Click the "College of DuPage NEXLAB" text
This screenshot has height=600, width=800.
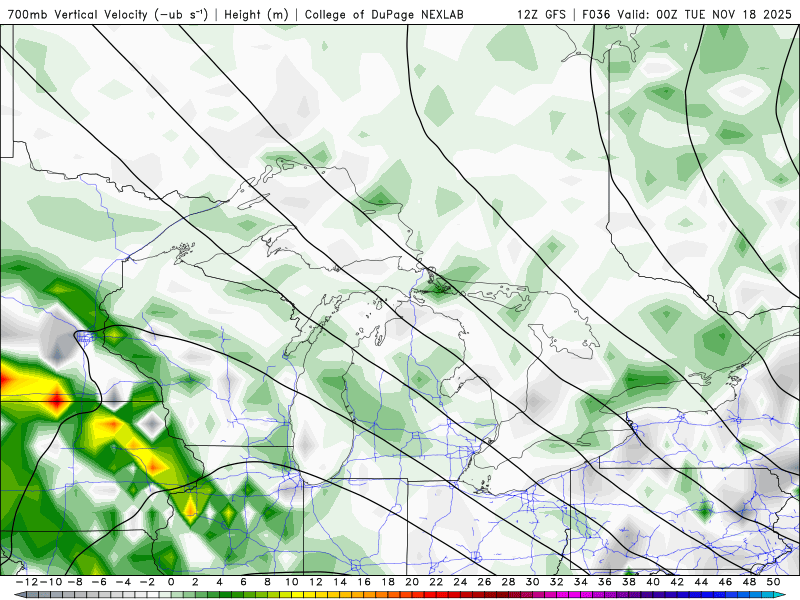point(384,14)
